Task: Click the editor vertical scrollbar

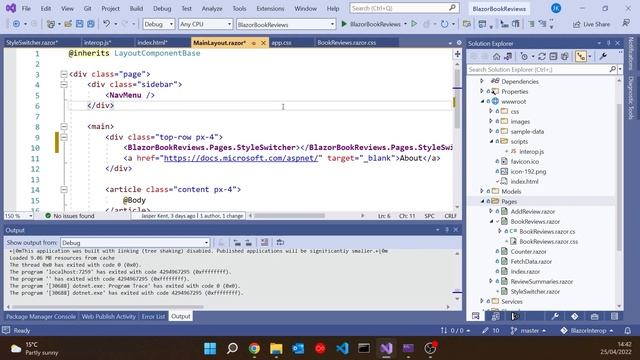Action: (x=457, y=98)
